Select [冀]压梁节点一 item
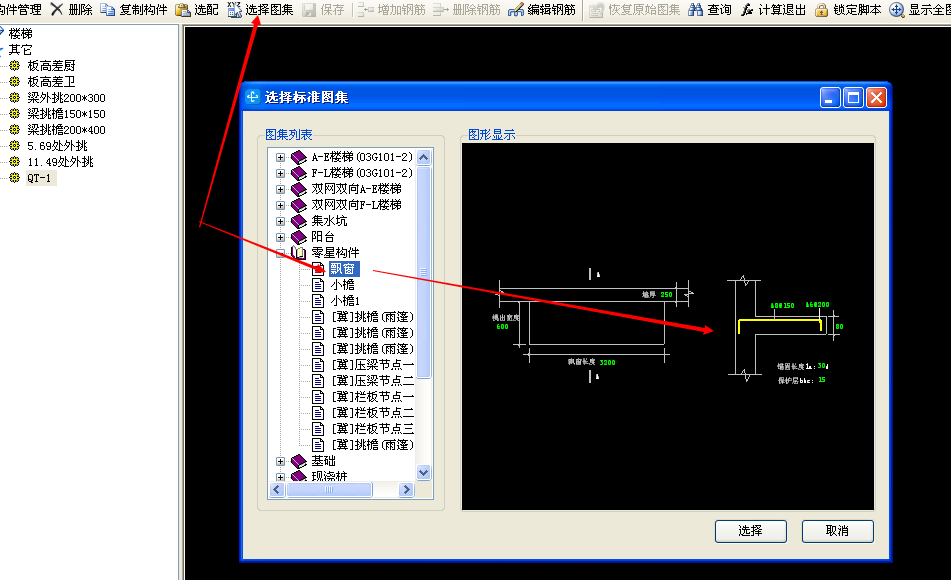951x580 pixels. click(x=372, y=365)
